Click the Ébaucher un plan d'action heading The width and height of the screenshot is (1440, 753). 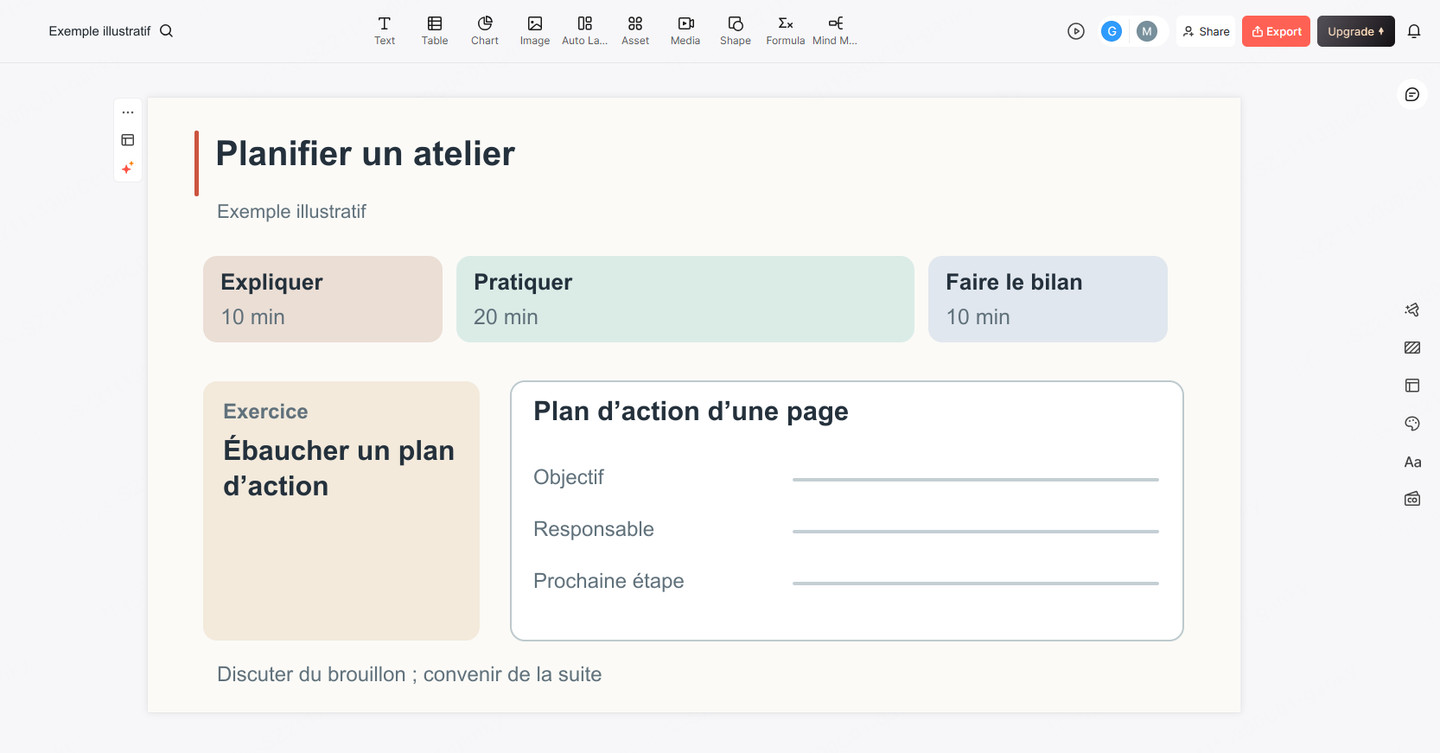(339, 468)
